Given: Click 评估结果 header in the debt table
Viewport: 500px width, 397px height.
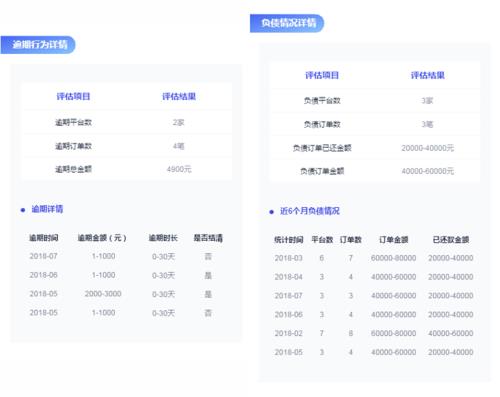Looking at the screenshot, I should pos(428,75).
